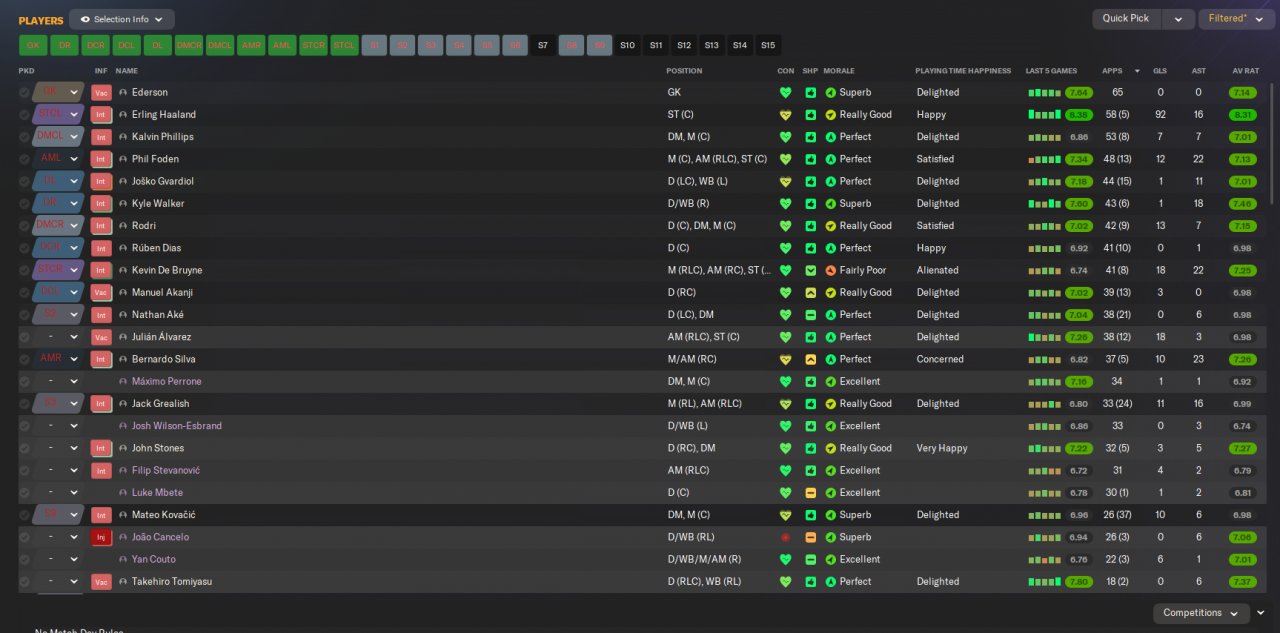Click the sharpness icon for Bernardo Silva
Screen dimensions: 1280x633
pos(811,359)
